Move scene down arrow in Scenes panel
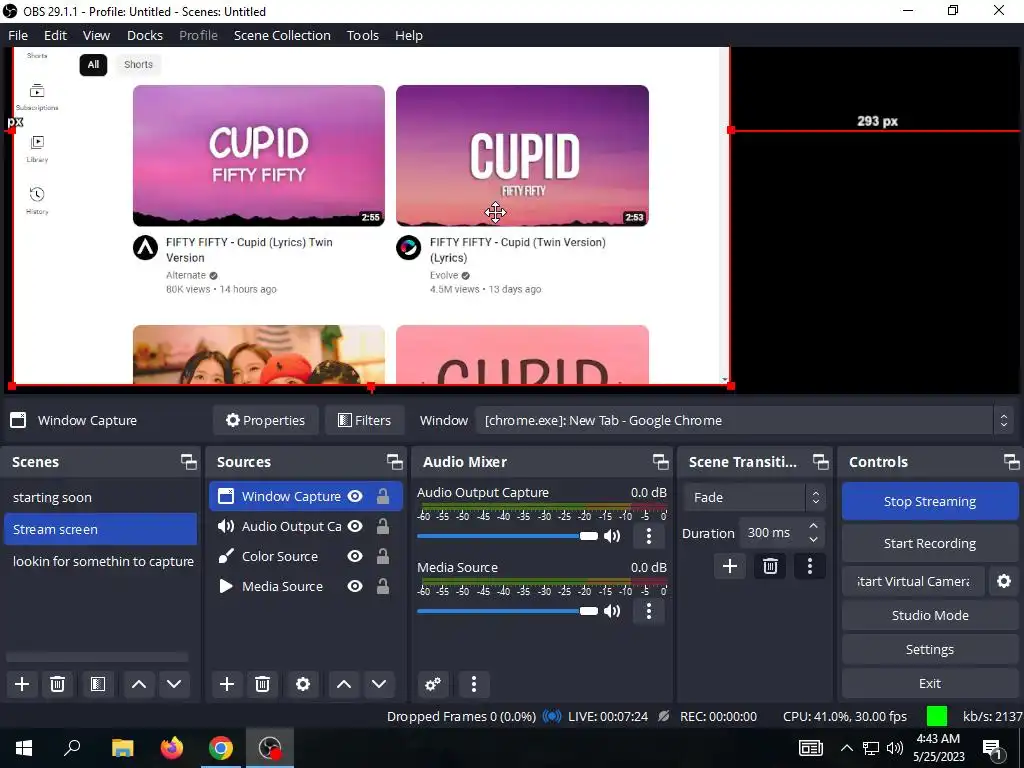 174,684
